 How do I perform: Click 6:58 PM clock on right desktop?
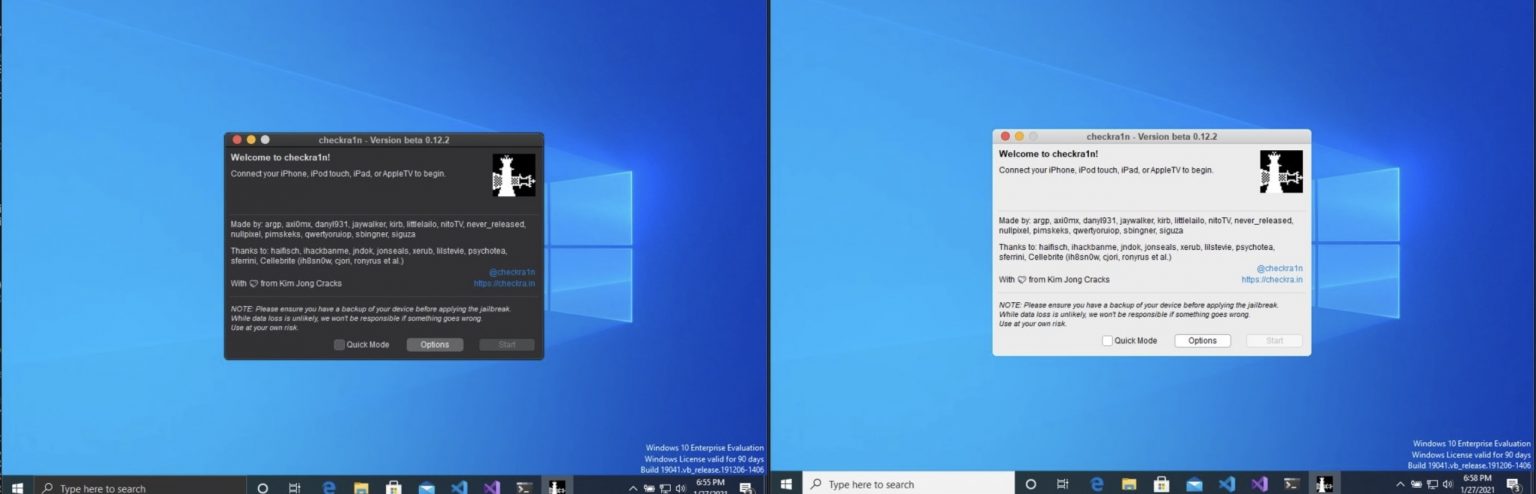pos(1478,479)
